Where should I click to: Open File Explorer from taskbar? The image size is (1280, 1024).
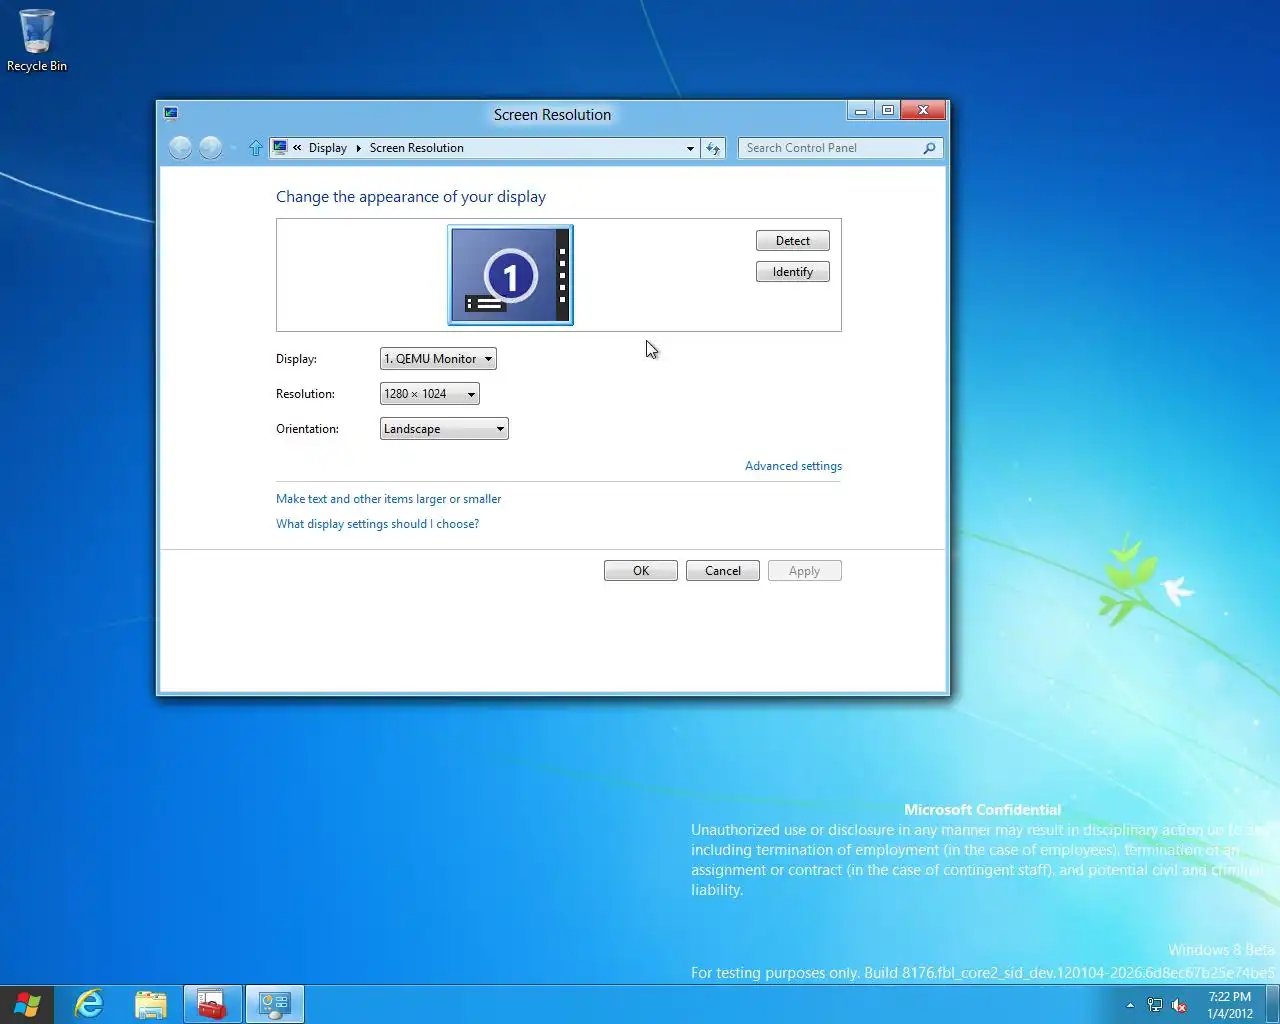click(151, 1004)
